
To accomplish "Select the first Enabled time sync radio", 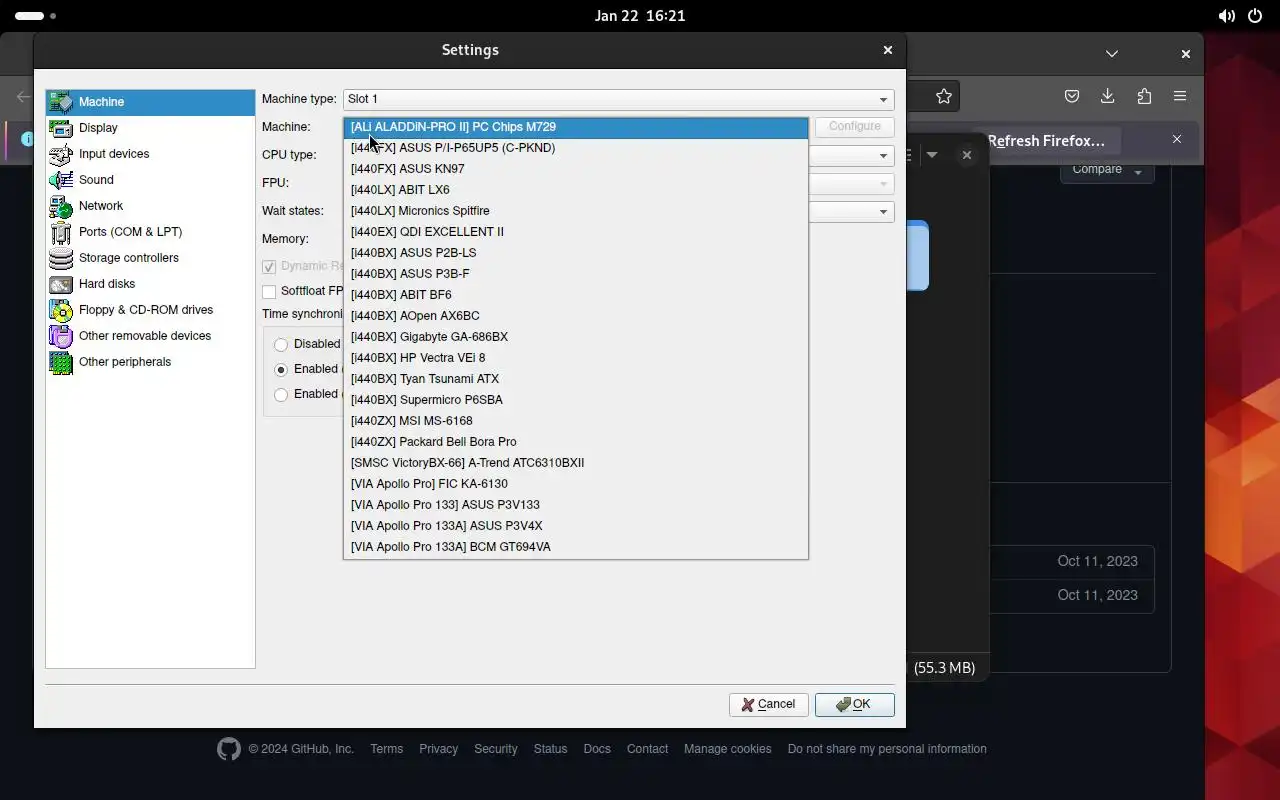I will click(281, 370).
